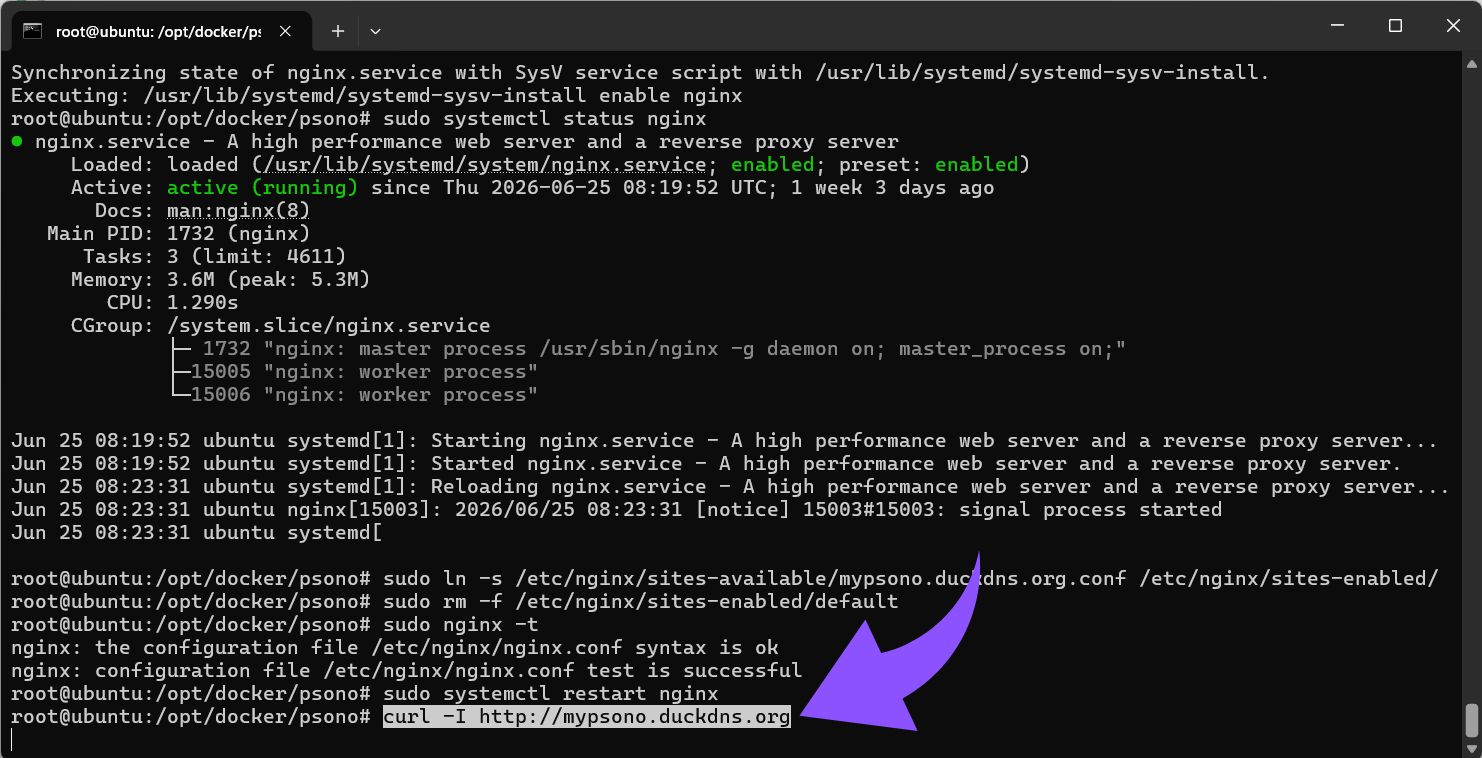1482x758 pixels.
Task: Click 'Tasks: 3 (limit: 4611)' line
Action: pyautogui.click(x=215, y=257)
